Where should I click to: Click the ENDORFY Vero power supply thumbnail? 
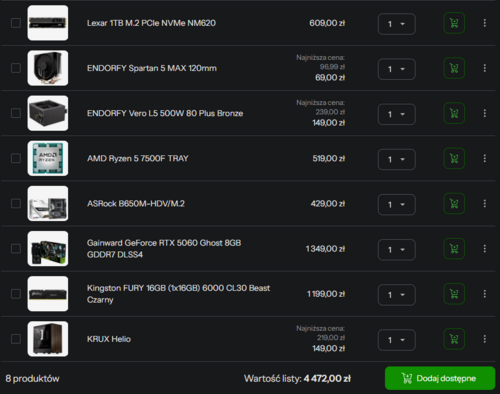click(48, 113)
